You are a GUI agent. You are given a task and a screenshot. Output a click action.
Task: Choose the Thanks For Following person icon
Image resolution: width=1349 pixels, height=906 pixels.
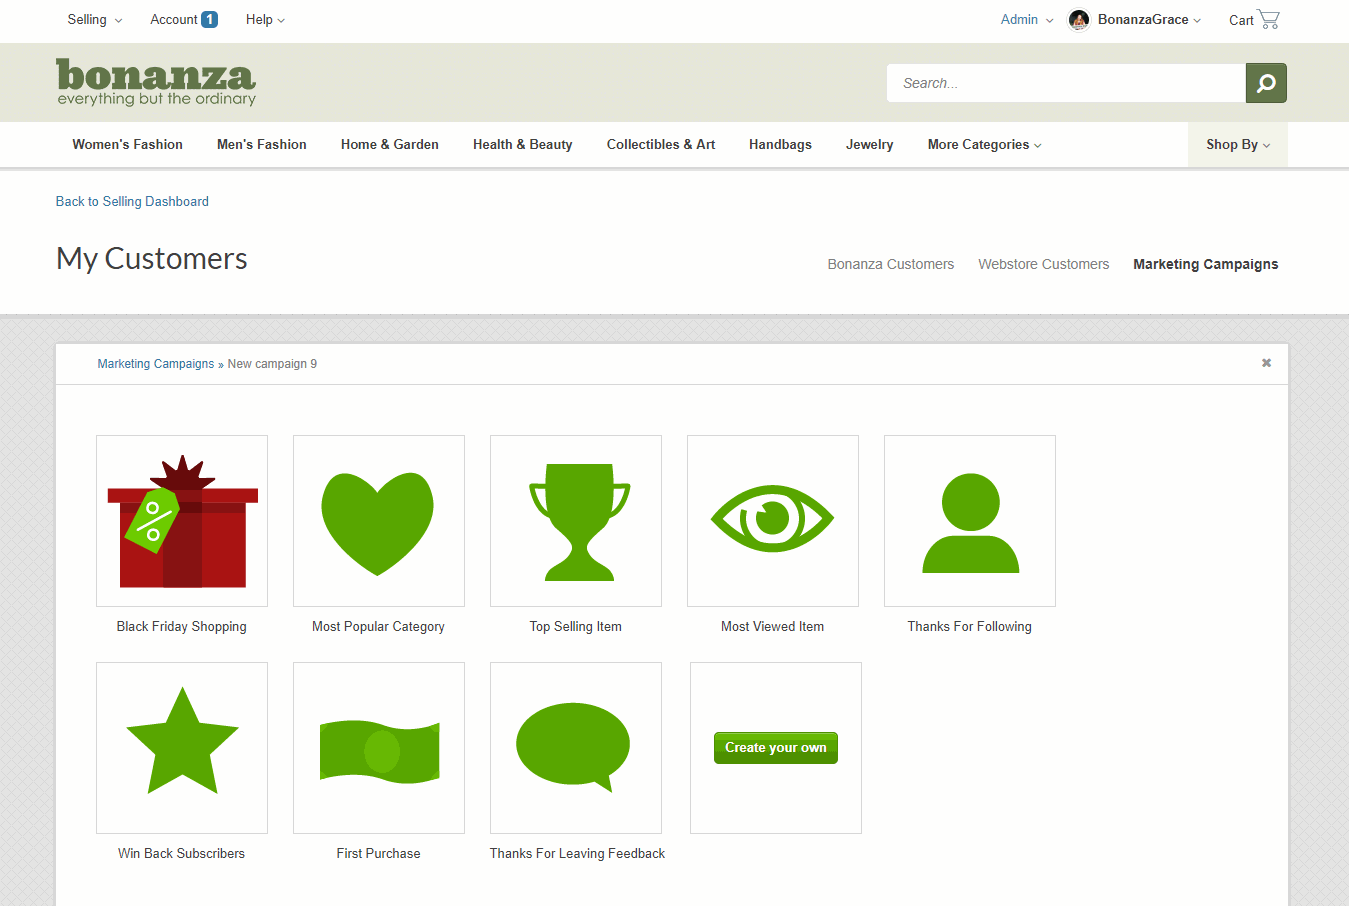point(970,521)
